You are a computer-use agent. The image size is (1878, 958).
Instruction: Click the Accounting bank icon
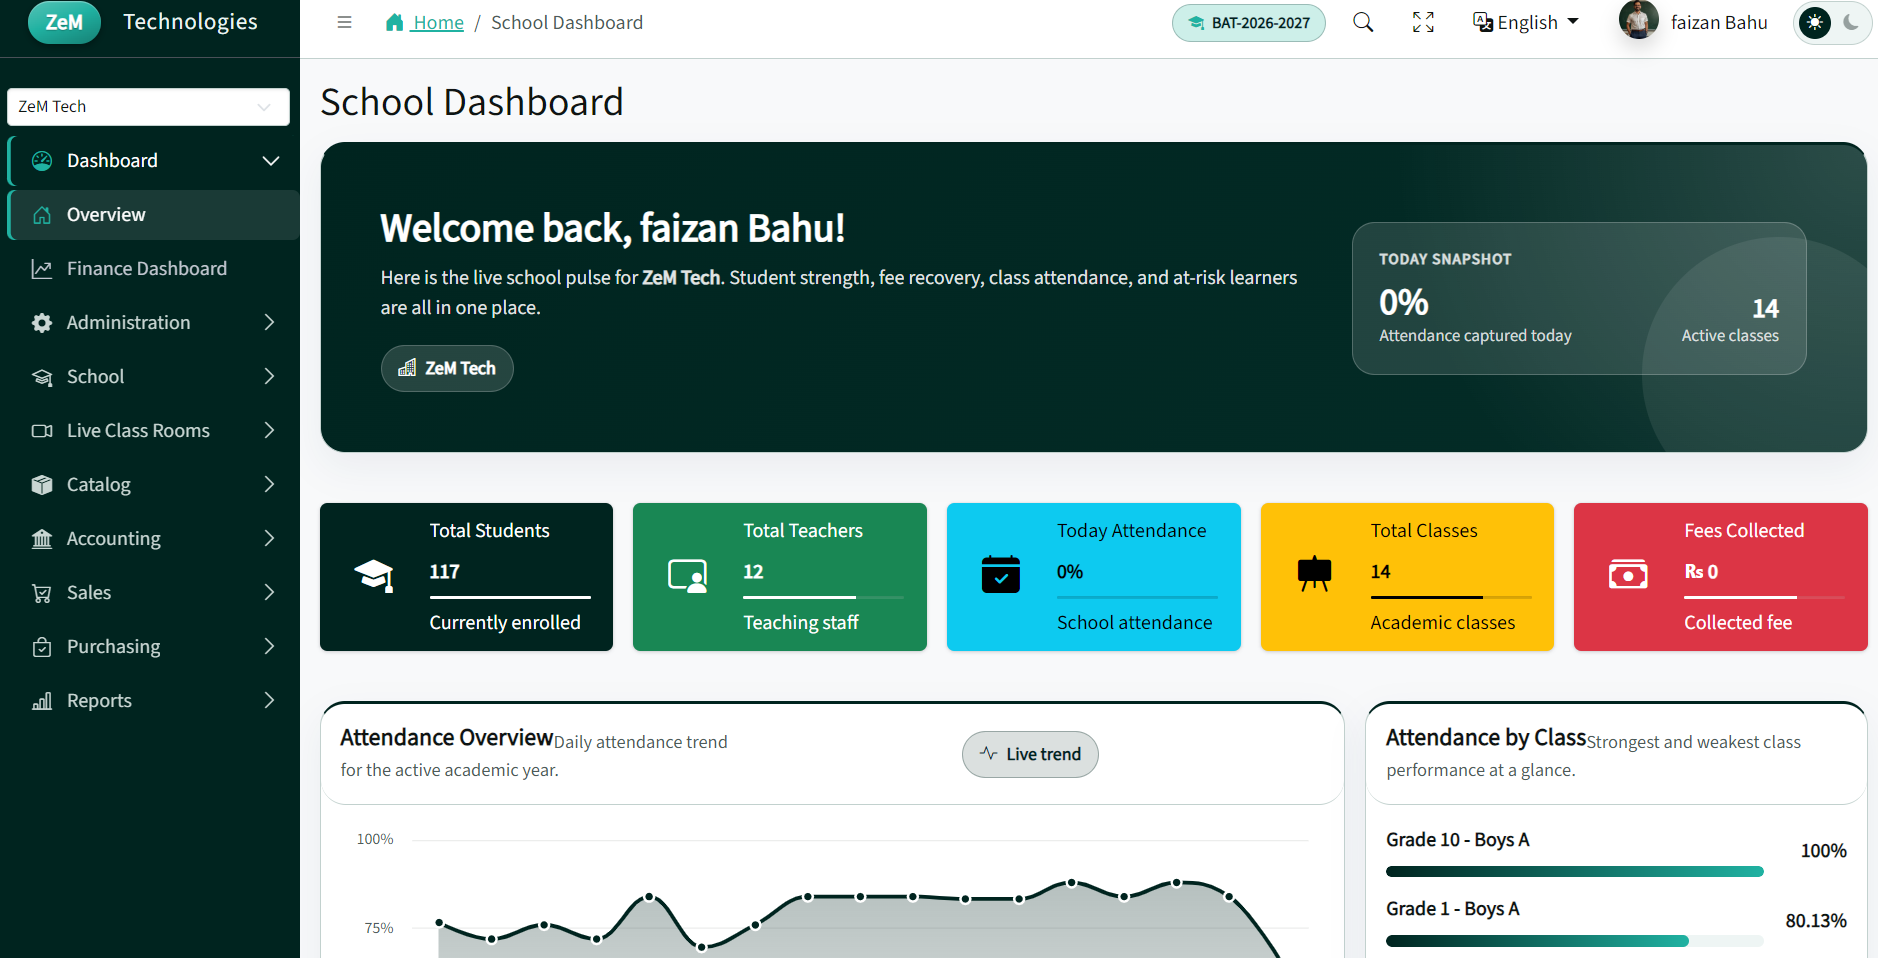42,539
